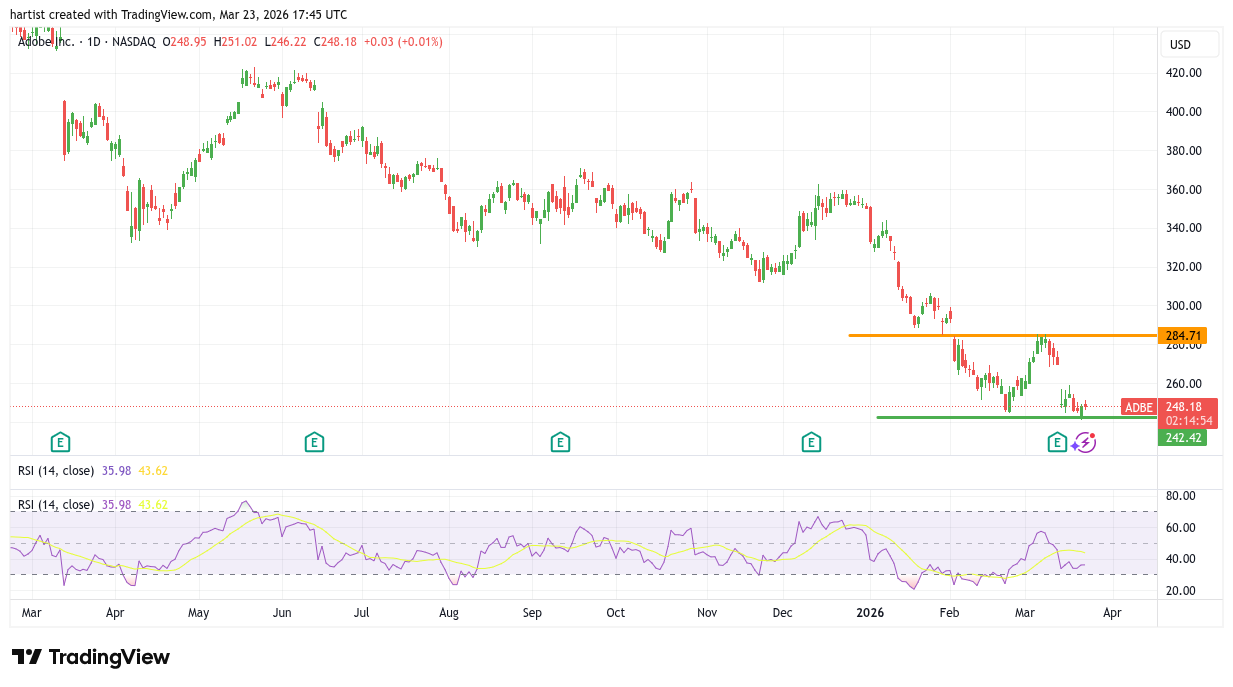Click the purple lightning bolt event icon
Viewport: 1233px width, 687px height.
[1084, 442]
